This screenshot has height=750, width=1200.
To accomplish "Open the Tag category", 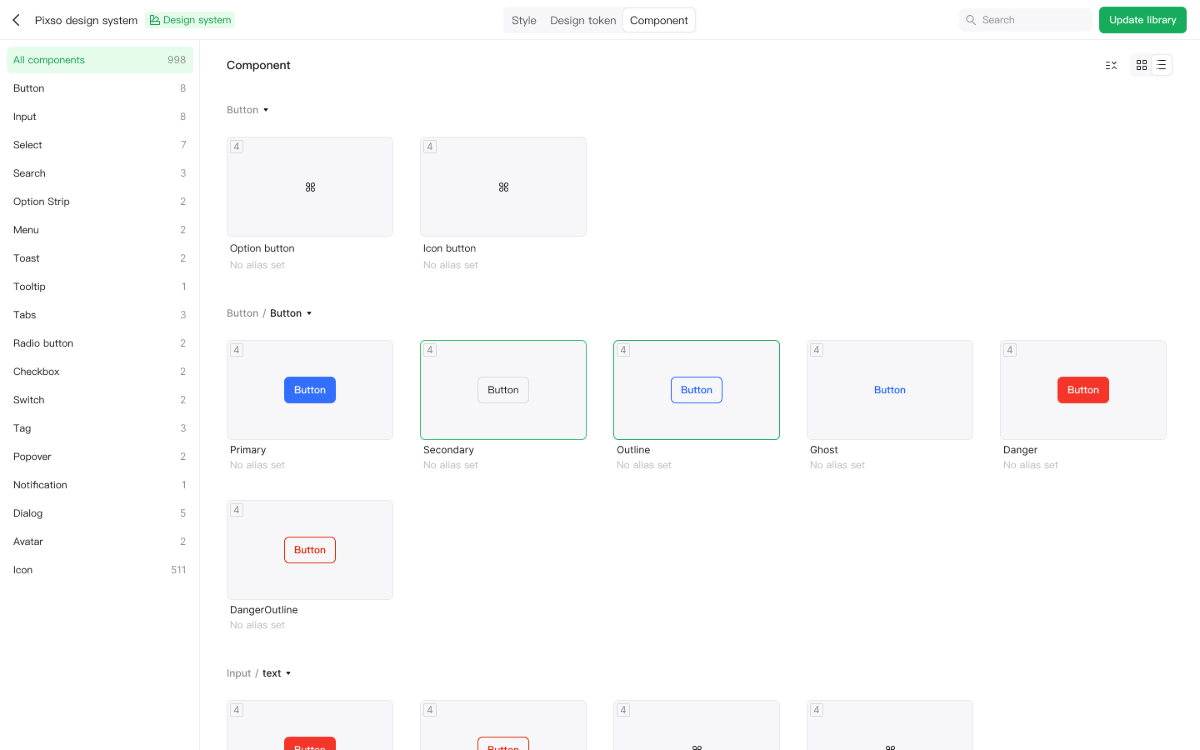I will 100,428.
